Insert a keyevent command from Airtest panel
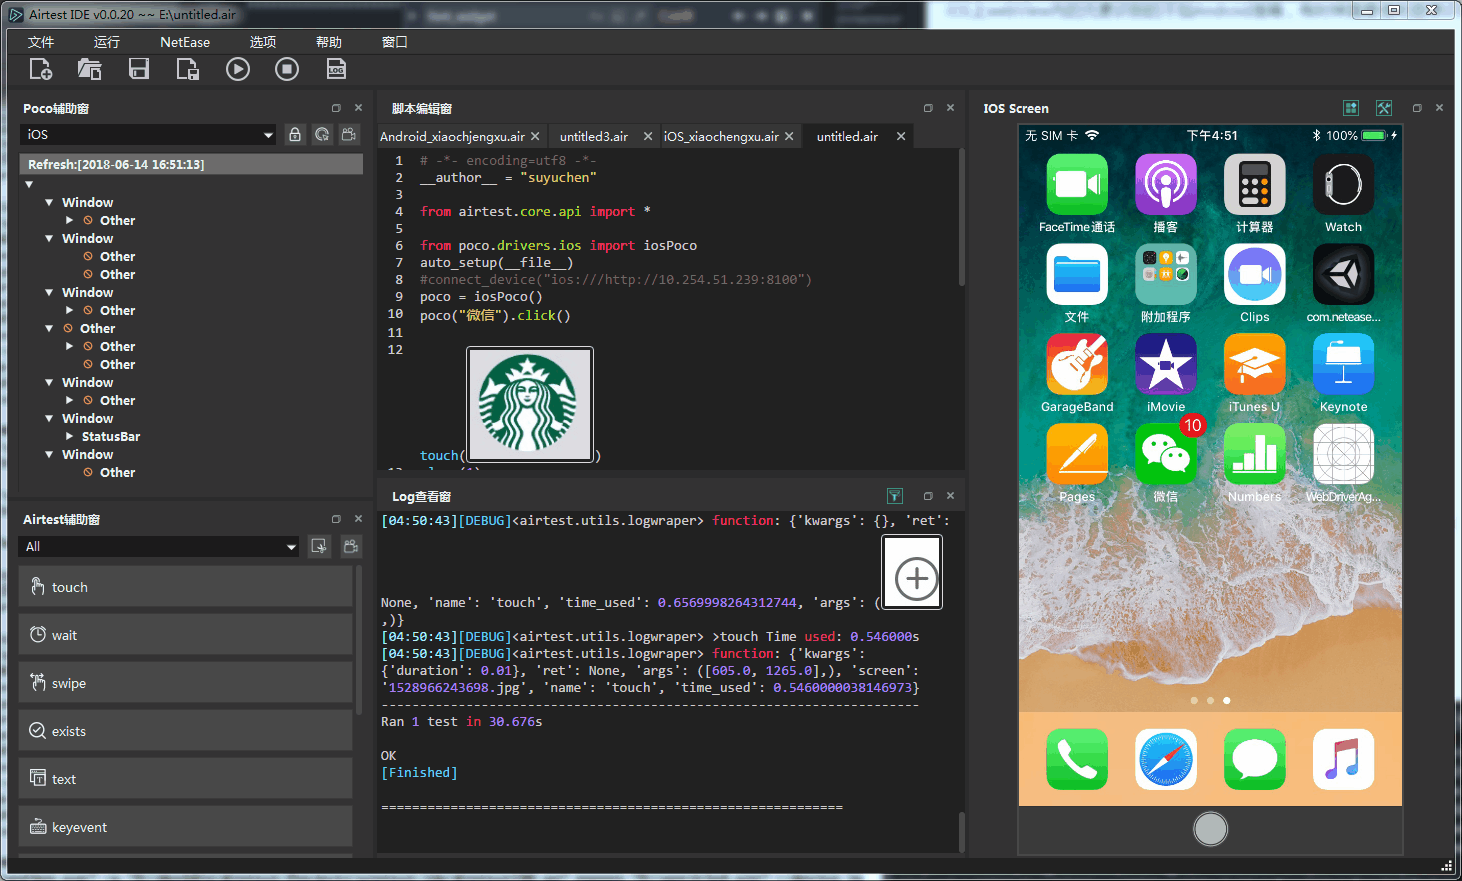 pyautogui.click(x=185, y=827)
